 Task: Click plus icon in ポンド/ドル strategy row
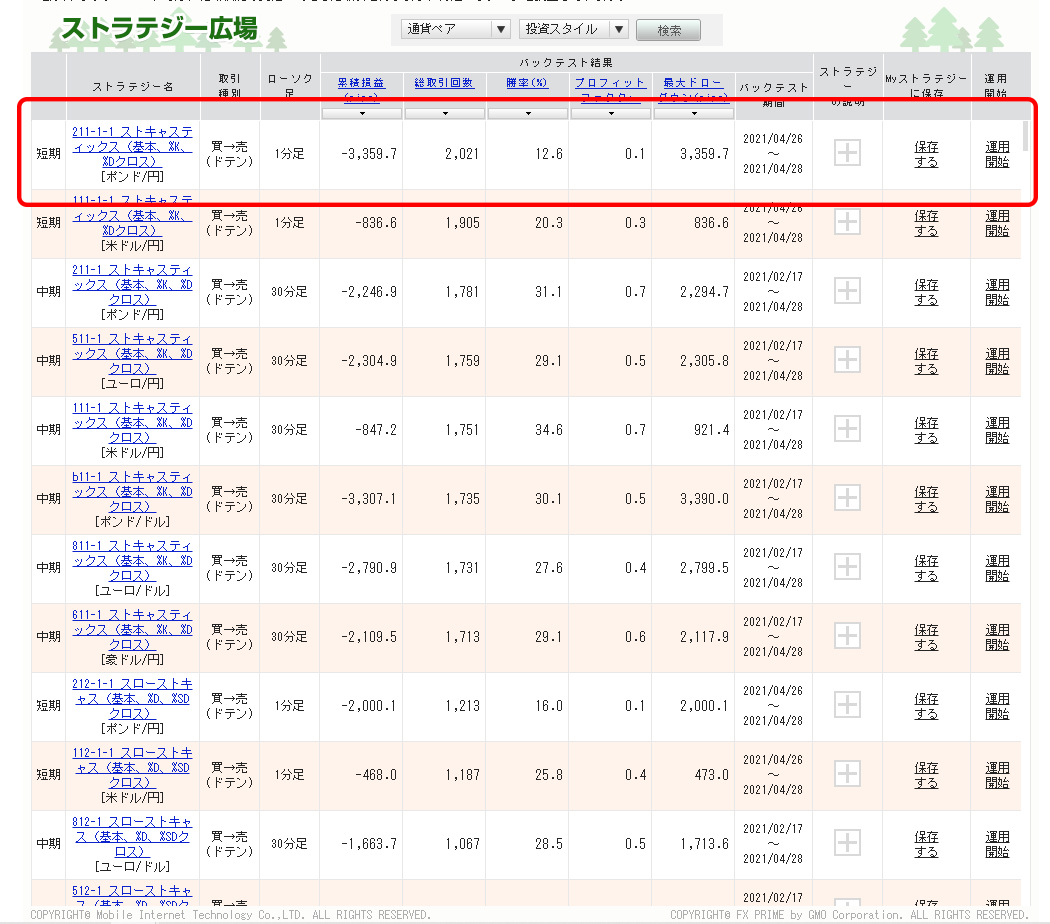pos(847,497)
